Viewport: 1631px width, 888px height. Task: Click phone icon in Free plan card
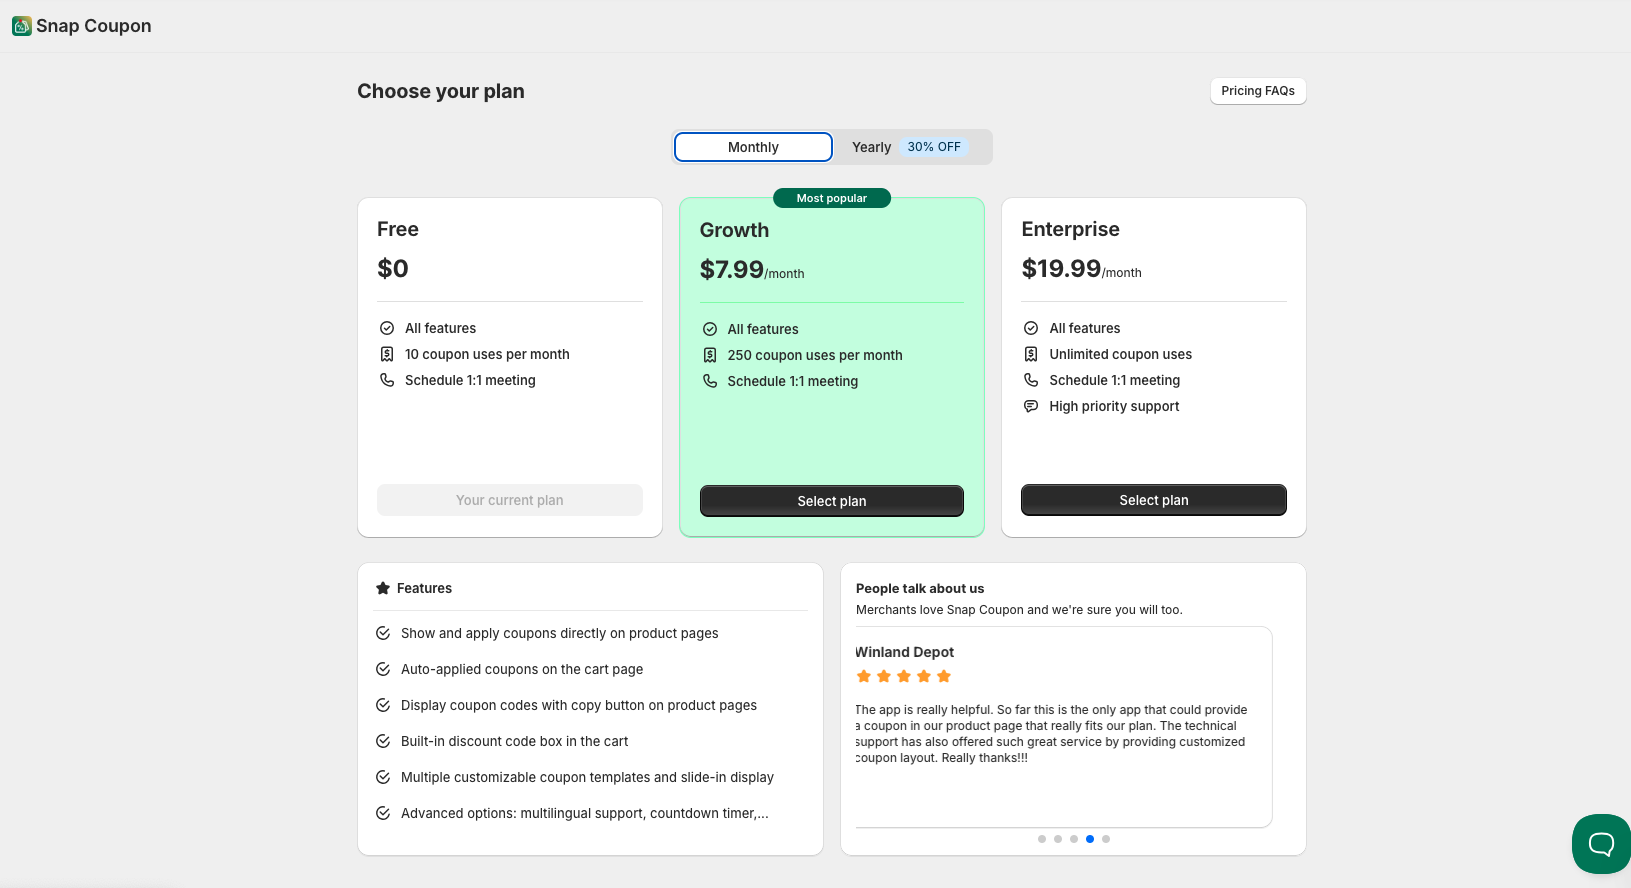pos(387,380)
